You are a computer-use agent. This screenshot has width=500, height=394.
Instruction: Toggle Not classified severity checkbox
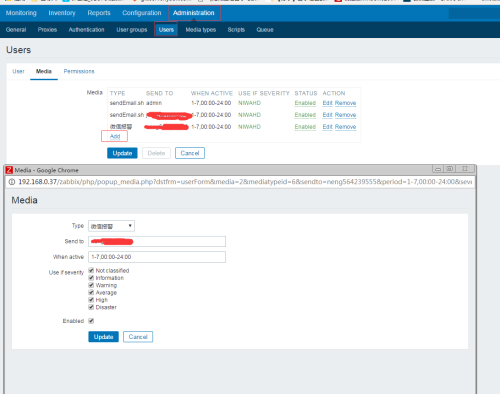coord(91,270)
